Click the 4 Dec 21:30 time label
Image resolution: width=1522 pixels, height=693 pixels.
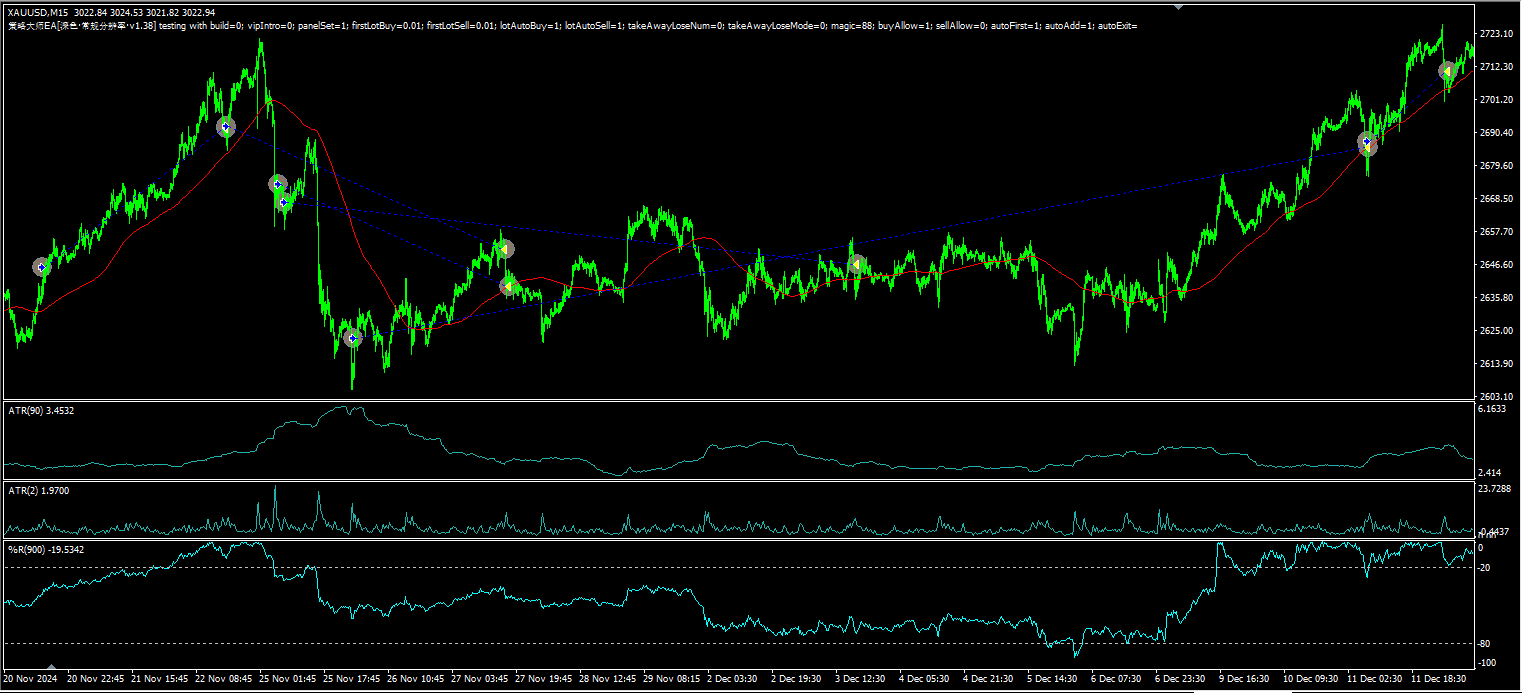(990, 678)
